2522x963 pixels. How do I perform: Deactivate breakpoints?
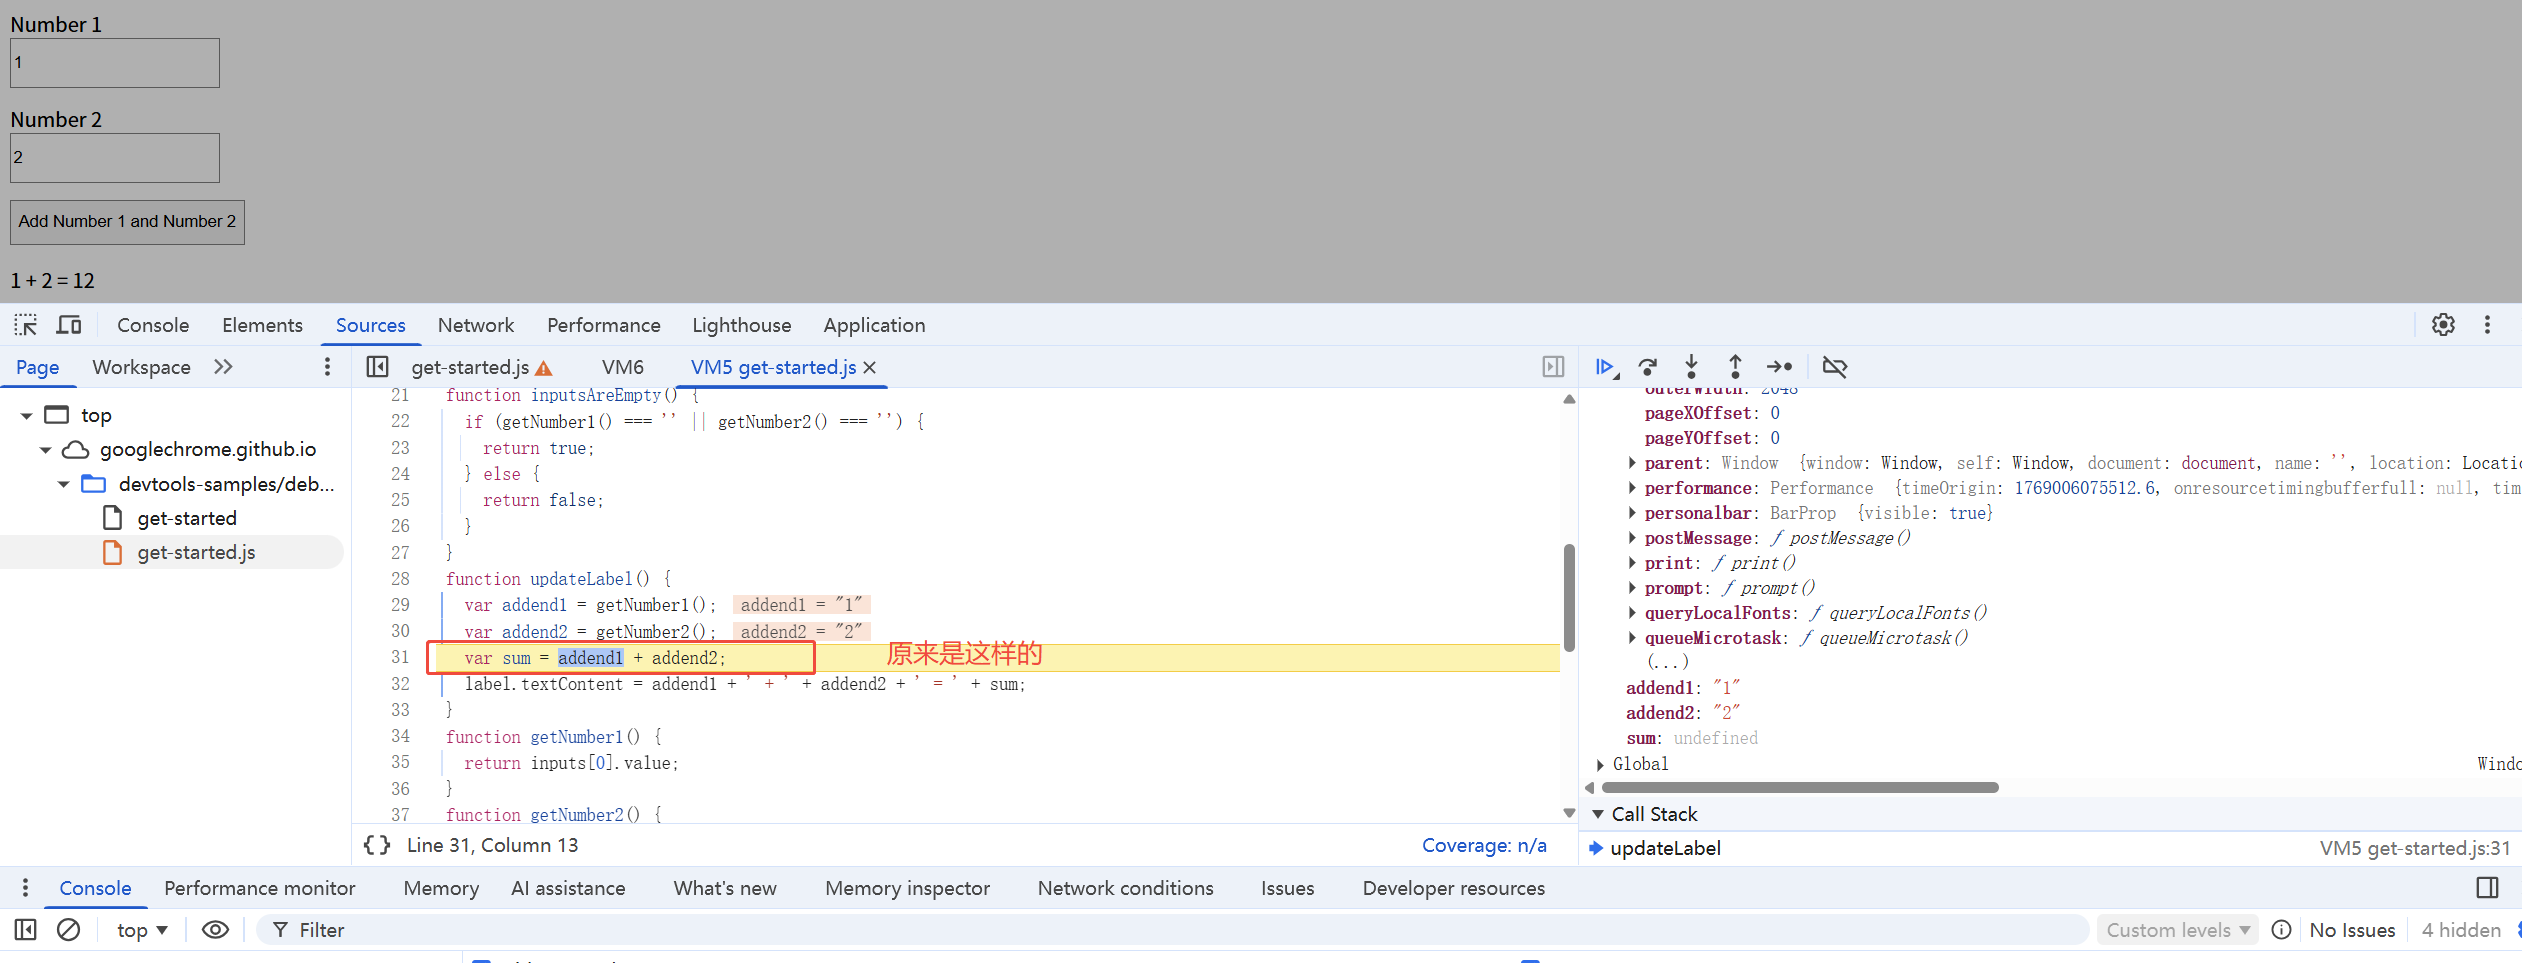(x=1835, y=367)
